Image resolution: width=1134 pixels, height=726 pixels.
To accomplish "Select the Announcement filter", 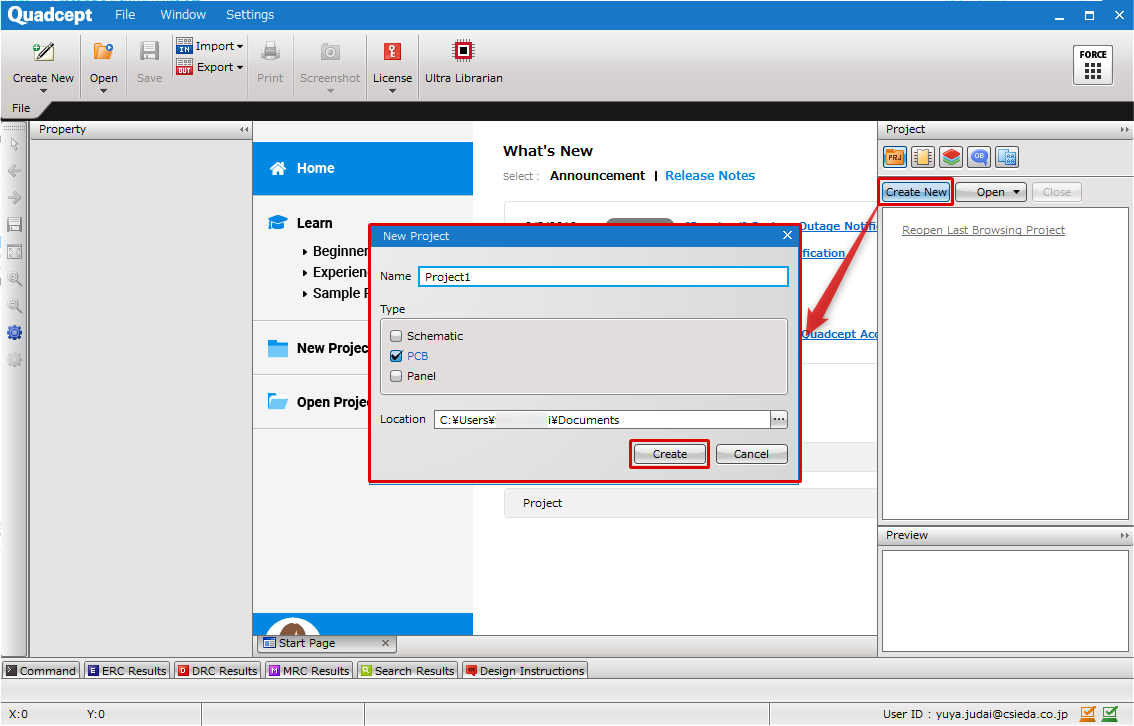I will point(597,176).
